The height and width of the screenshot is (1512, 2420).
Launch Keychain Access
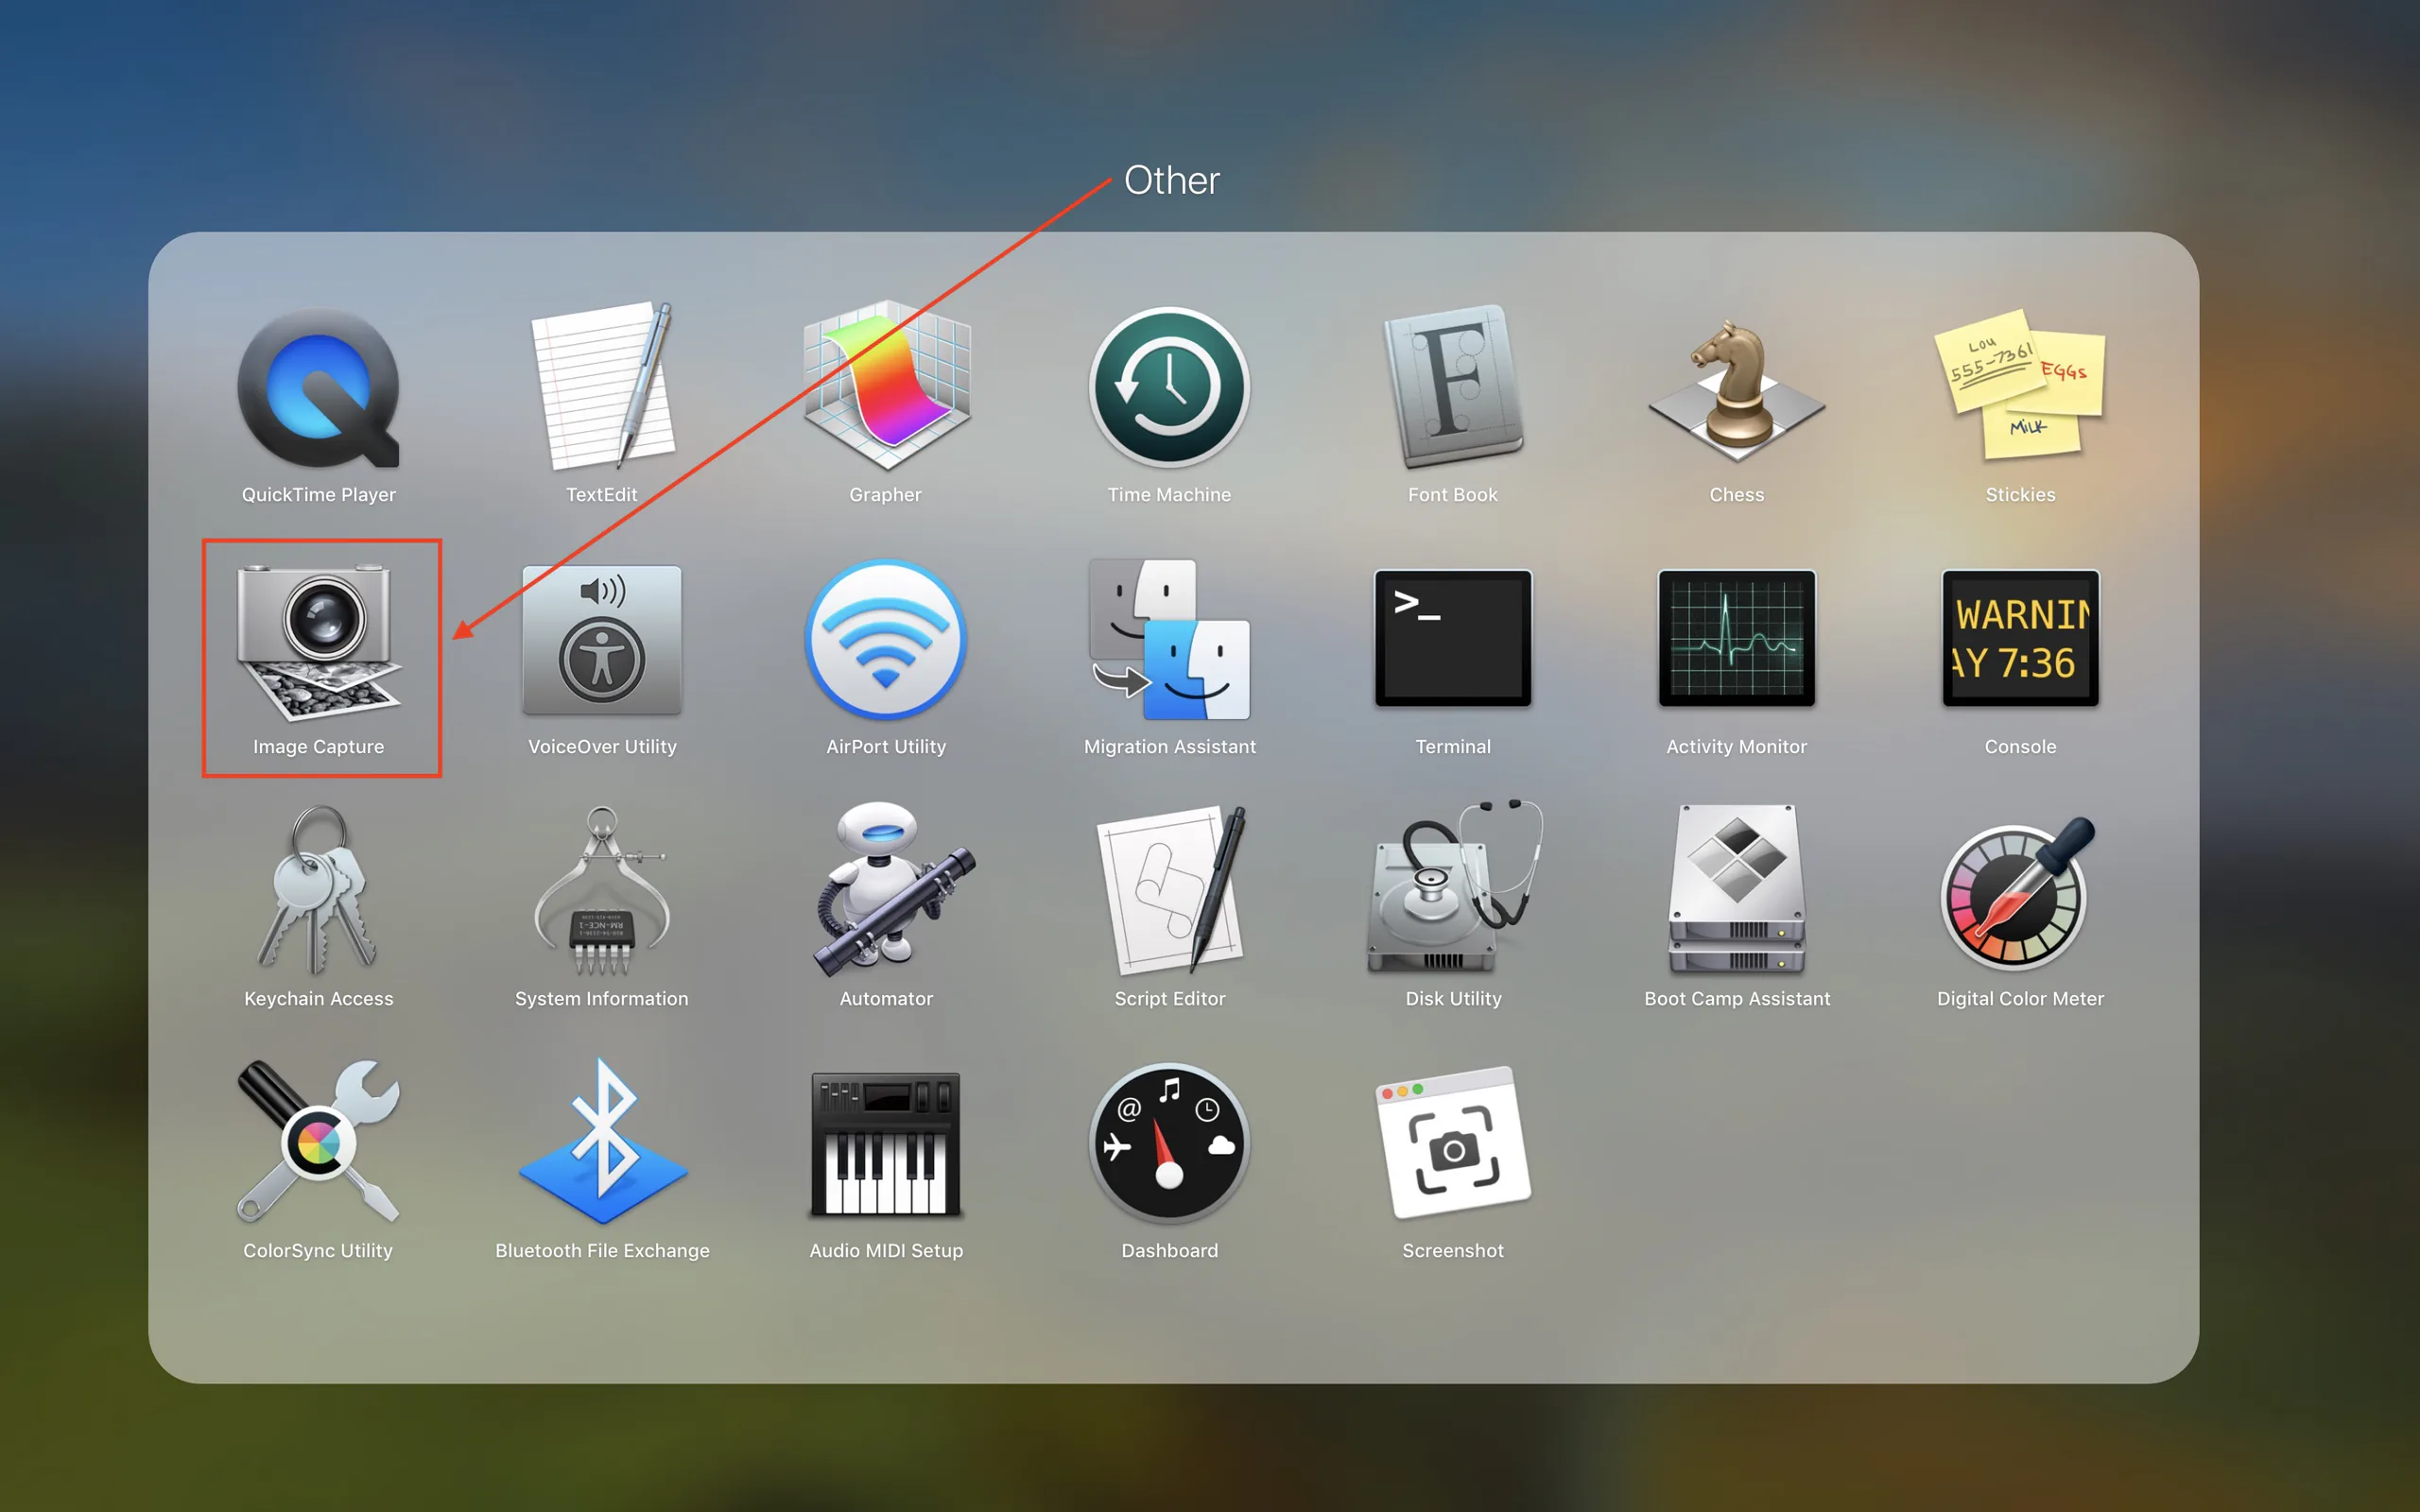(x=318, y=891)
